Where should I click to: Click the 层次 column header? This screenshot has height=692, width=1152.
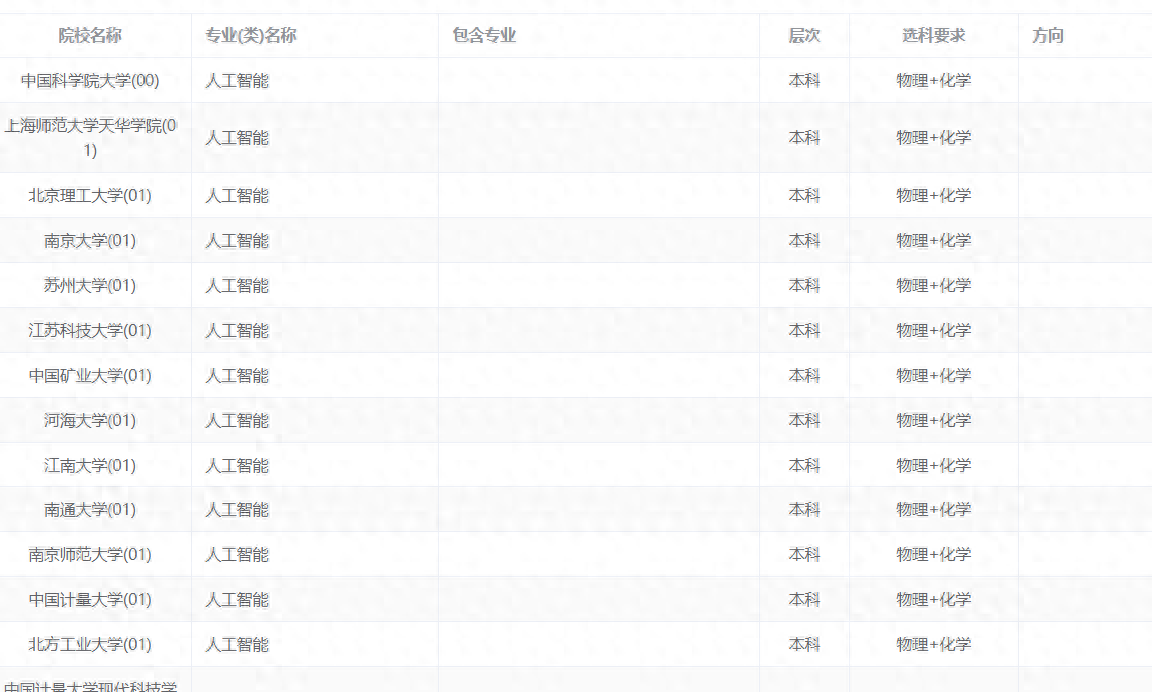coord(804,35)
